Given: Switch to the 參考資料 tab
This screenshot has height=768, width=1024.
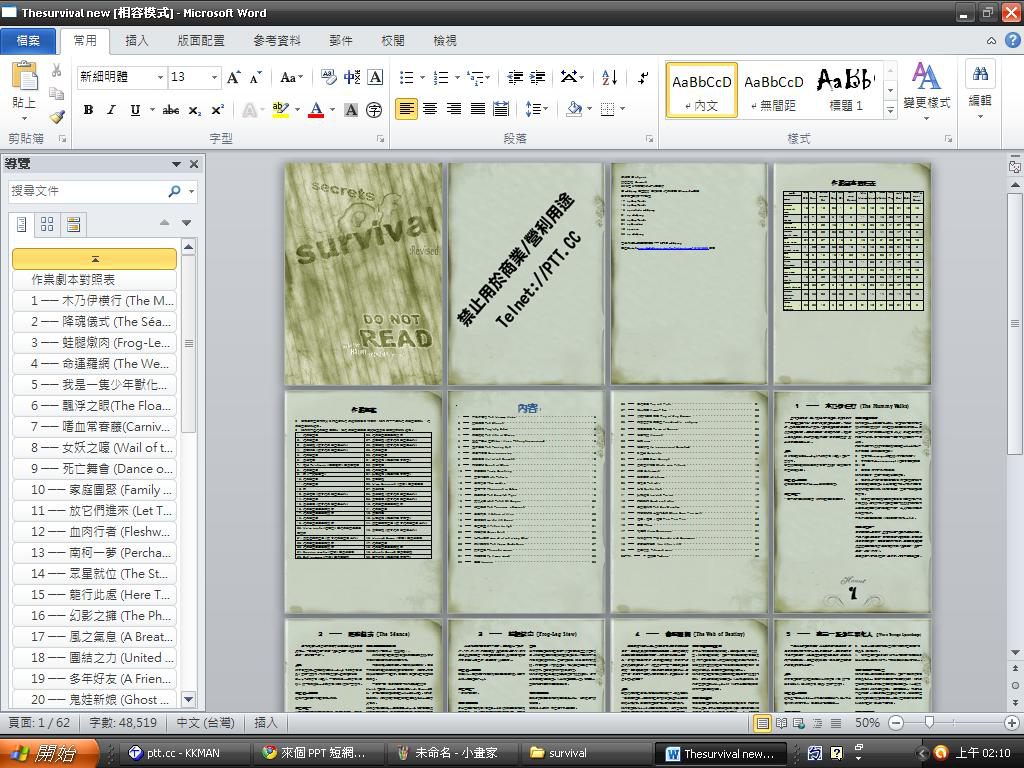Looking at the screenshot, I should coord(278,40).
